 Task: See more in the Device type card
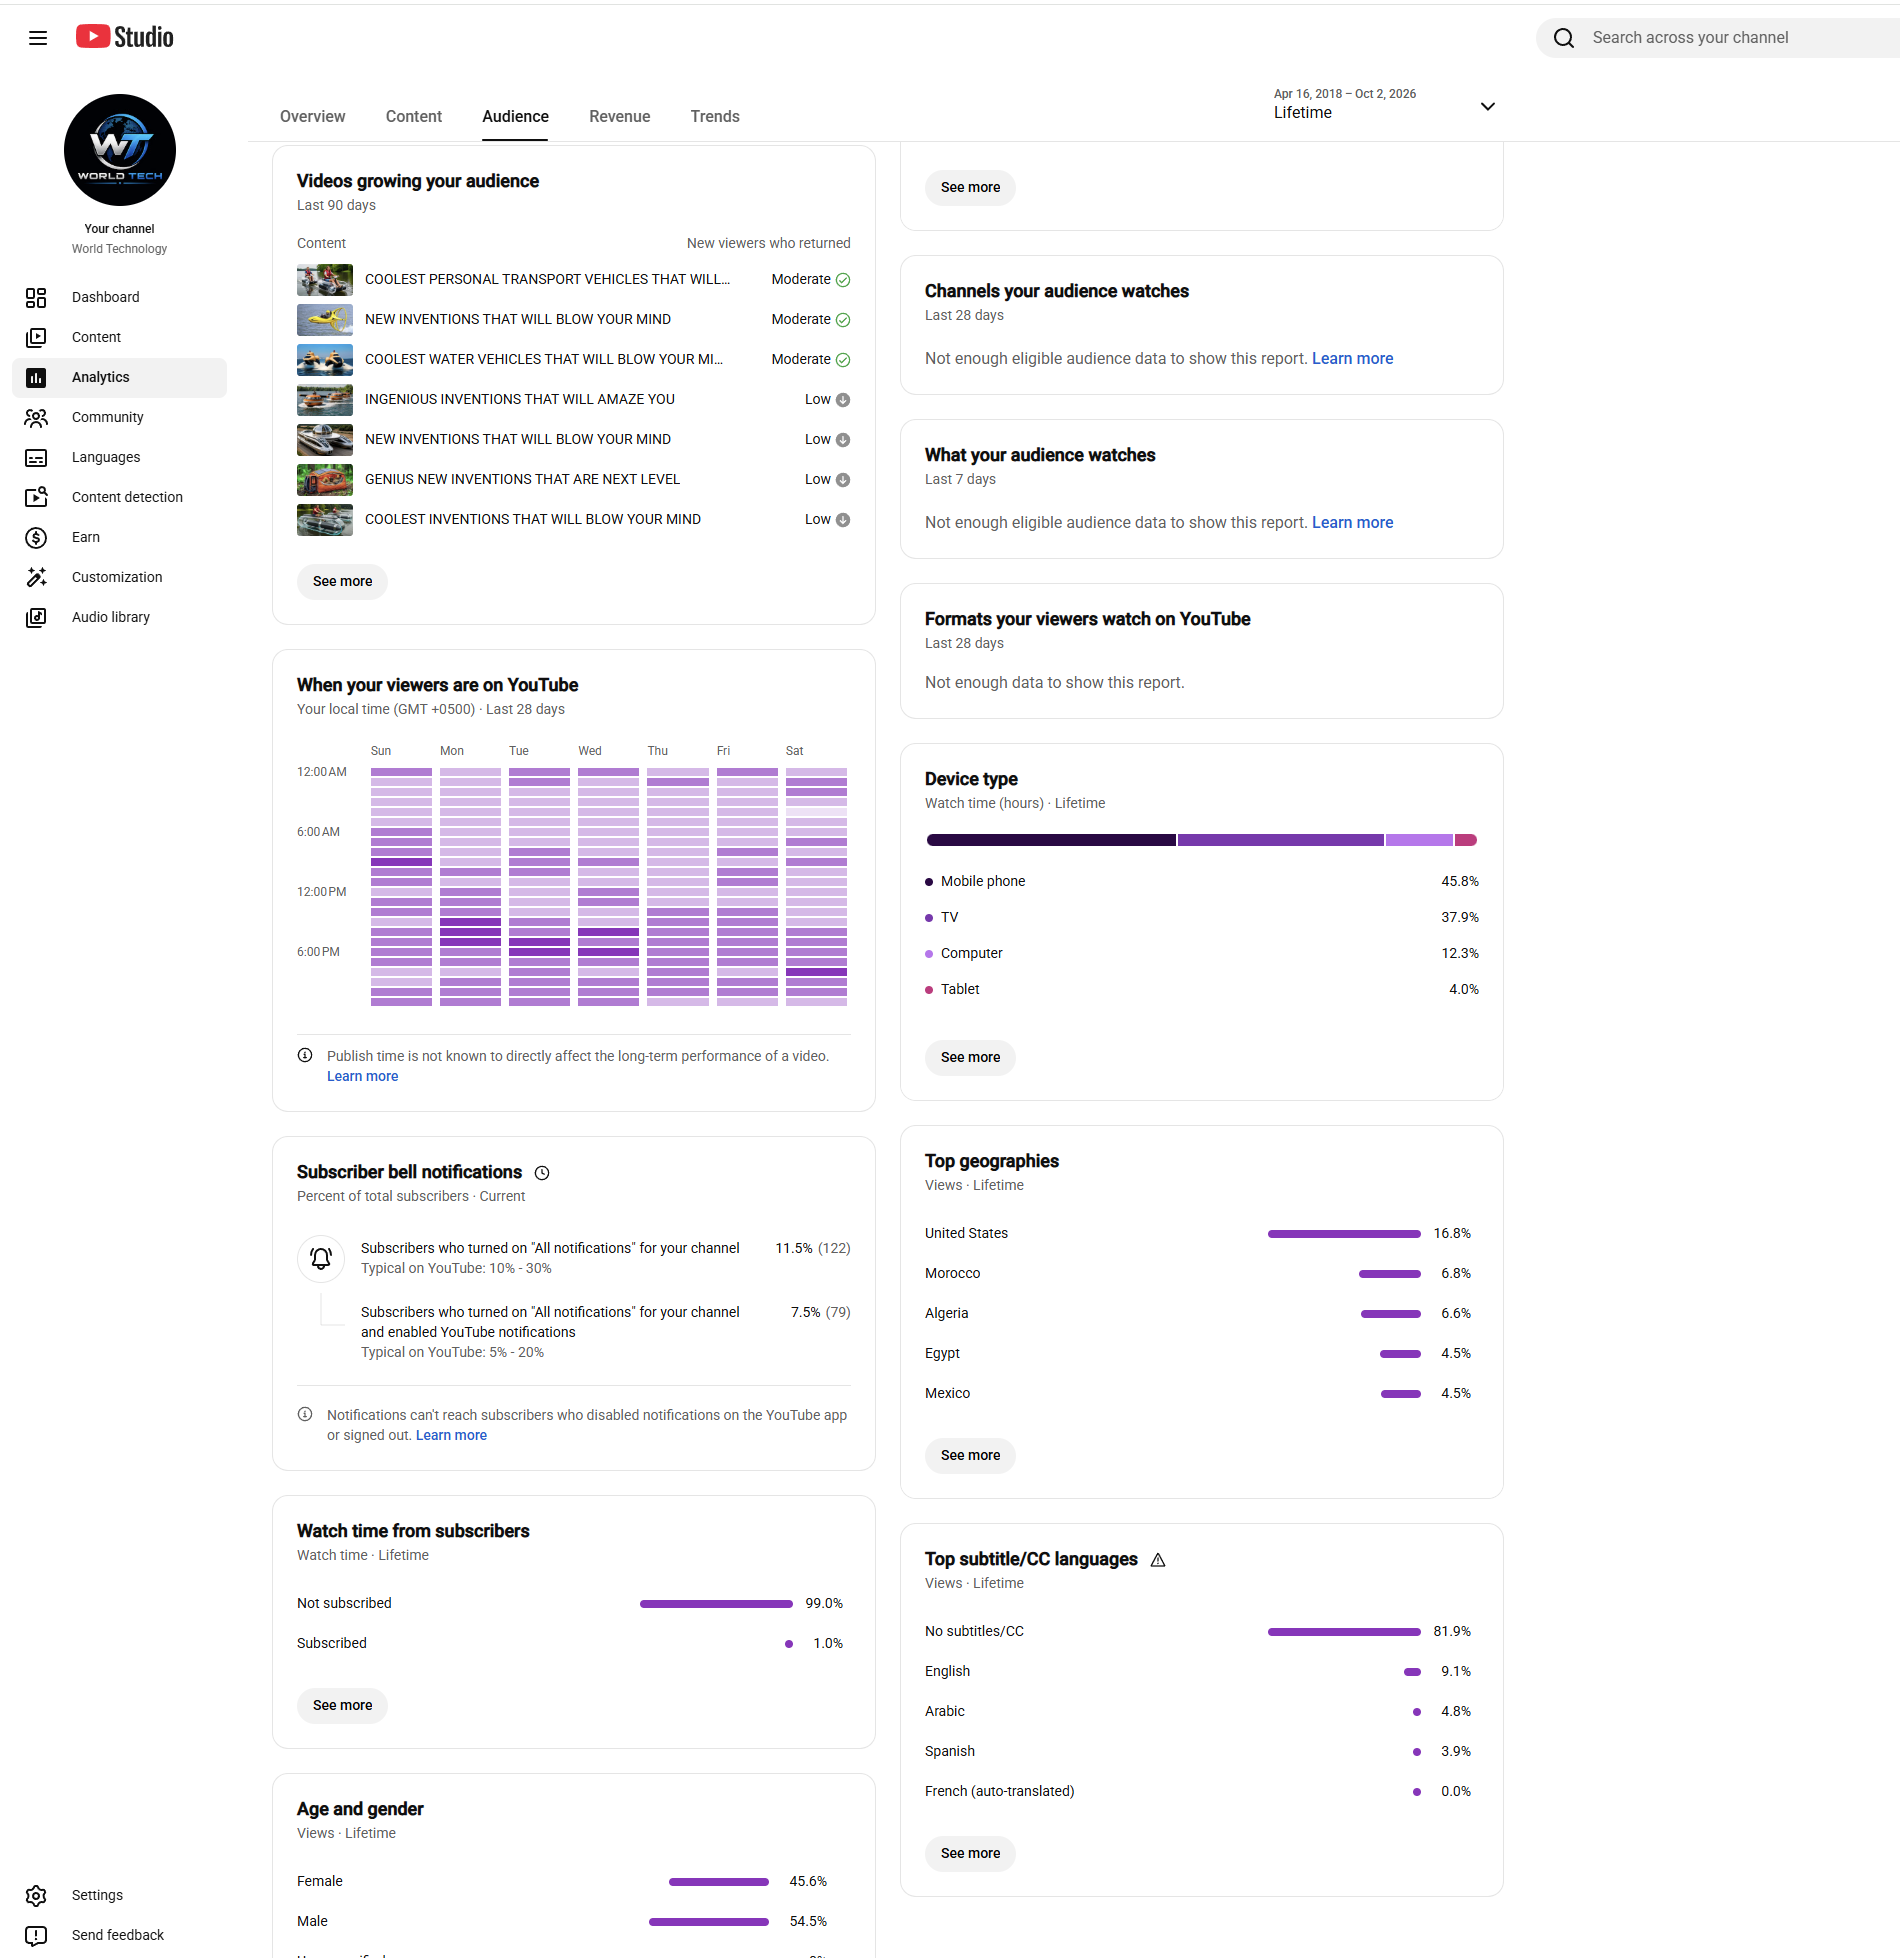pos(970,1057)
